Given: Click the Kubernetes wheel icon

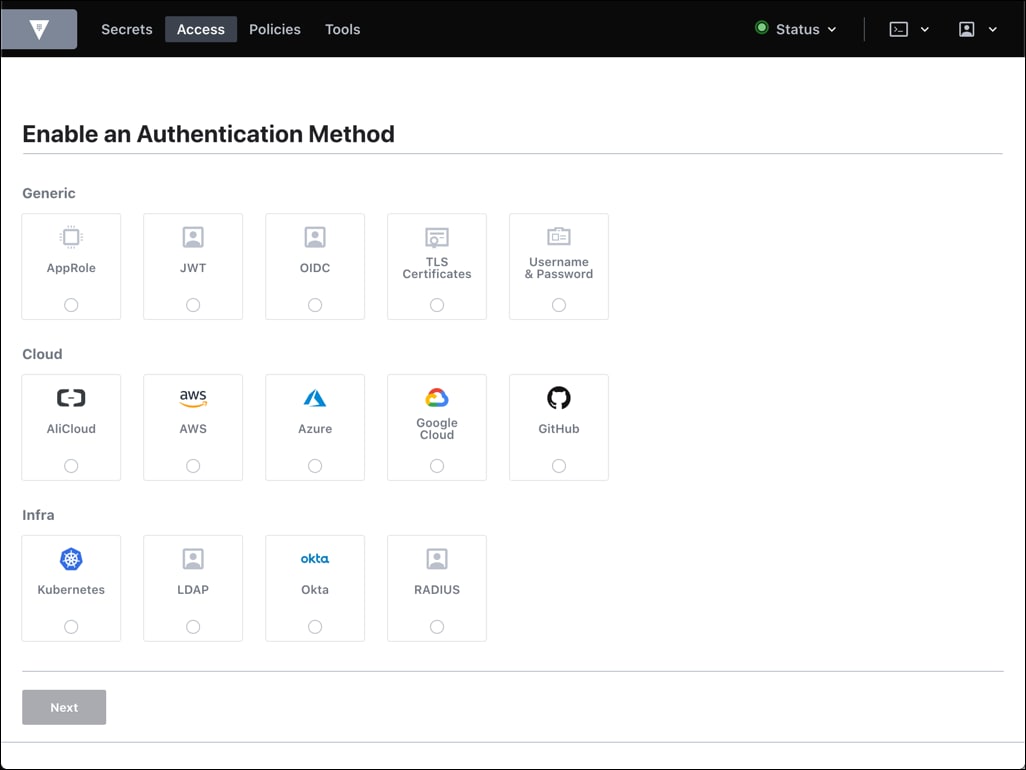Looking at the screenshot, I should 71,559.
